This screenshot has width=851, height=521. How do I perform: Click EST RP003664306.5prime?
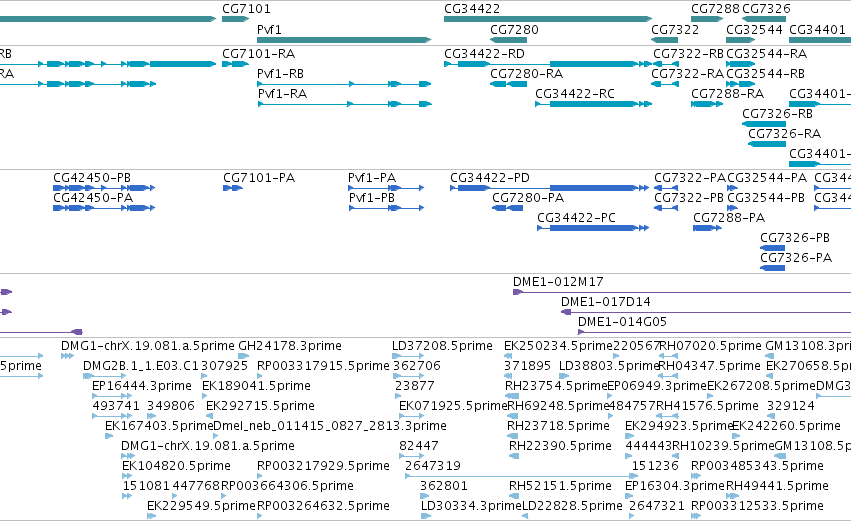(x=287, y=487)
